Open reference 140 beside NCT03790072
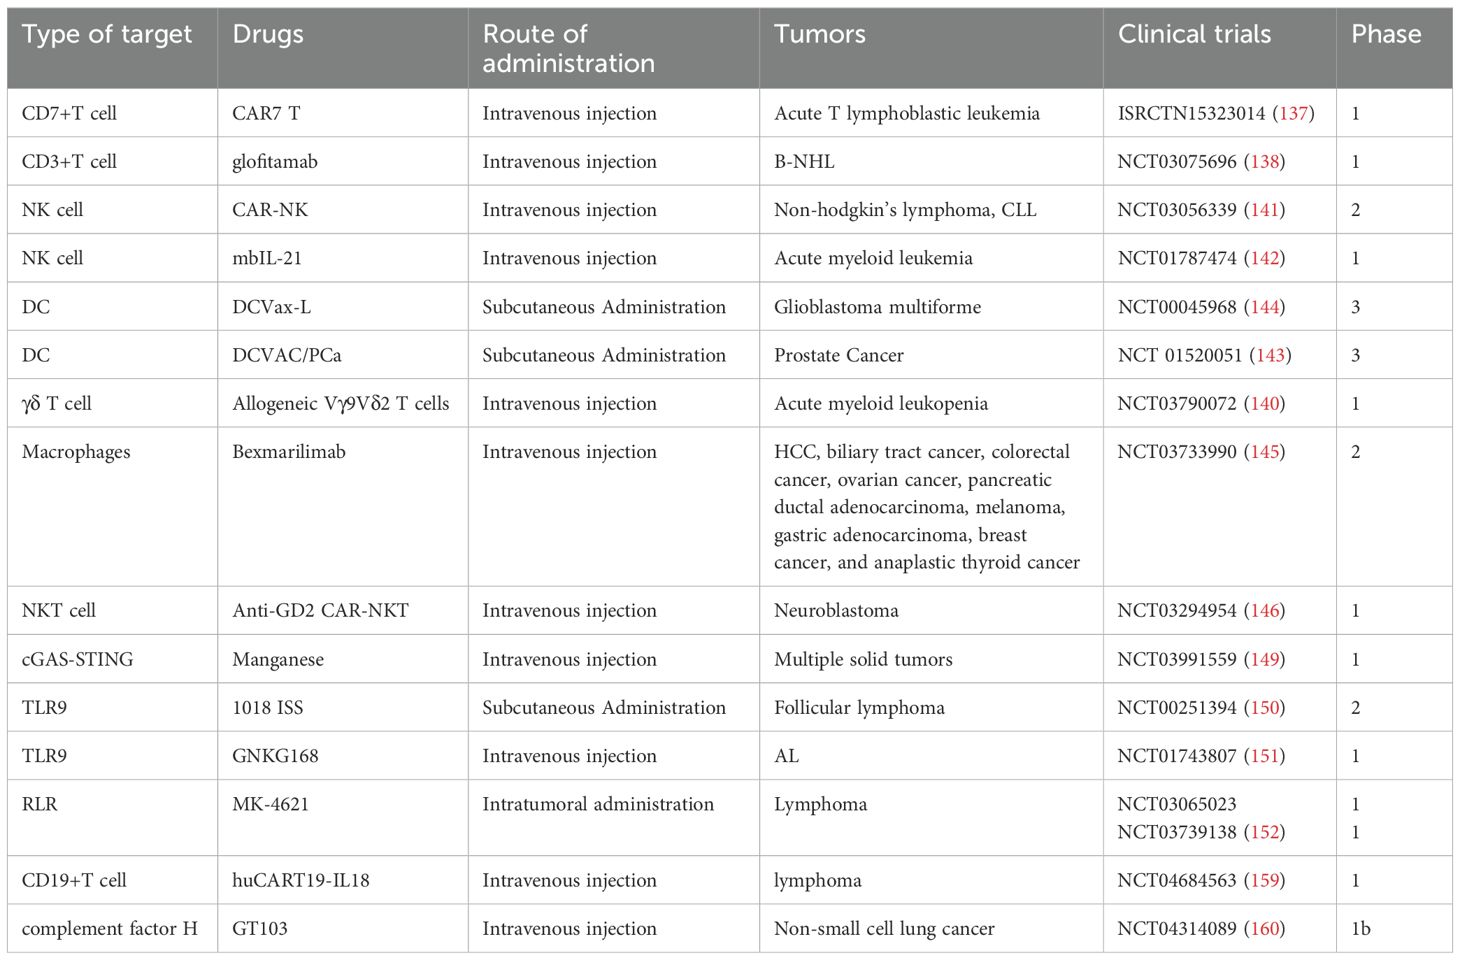The height and width of the screenshot is (960, 1460). click(x=1264, y=403)
